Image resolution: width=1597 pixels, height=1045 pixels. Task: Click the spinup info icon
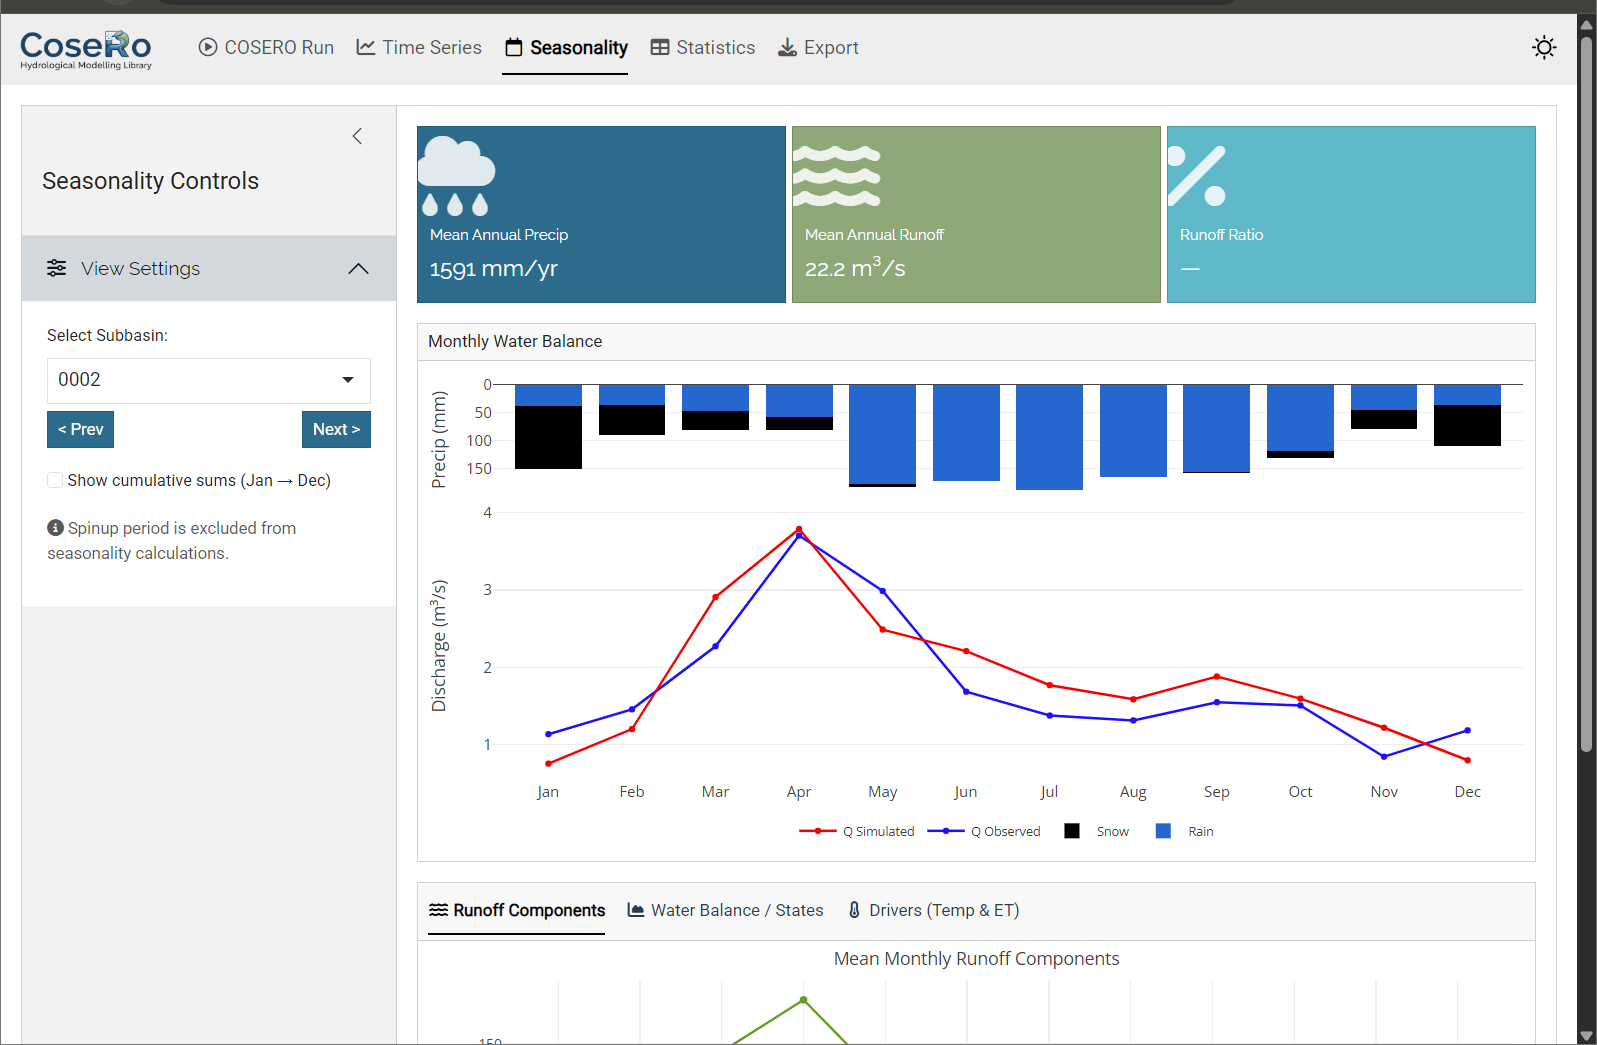tap(56, 528)
